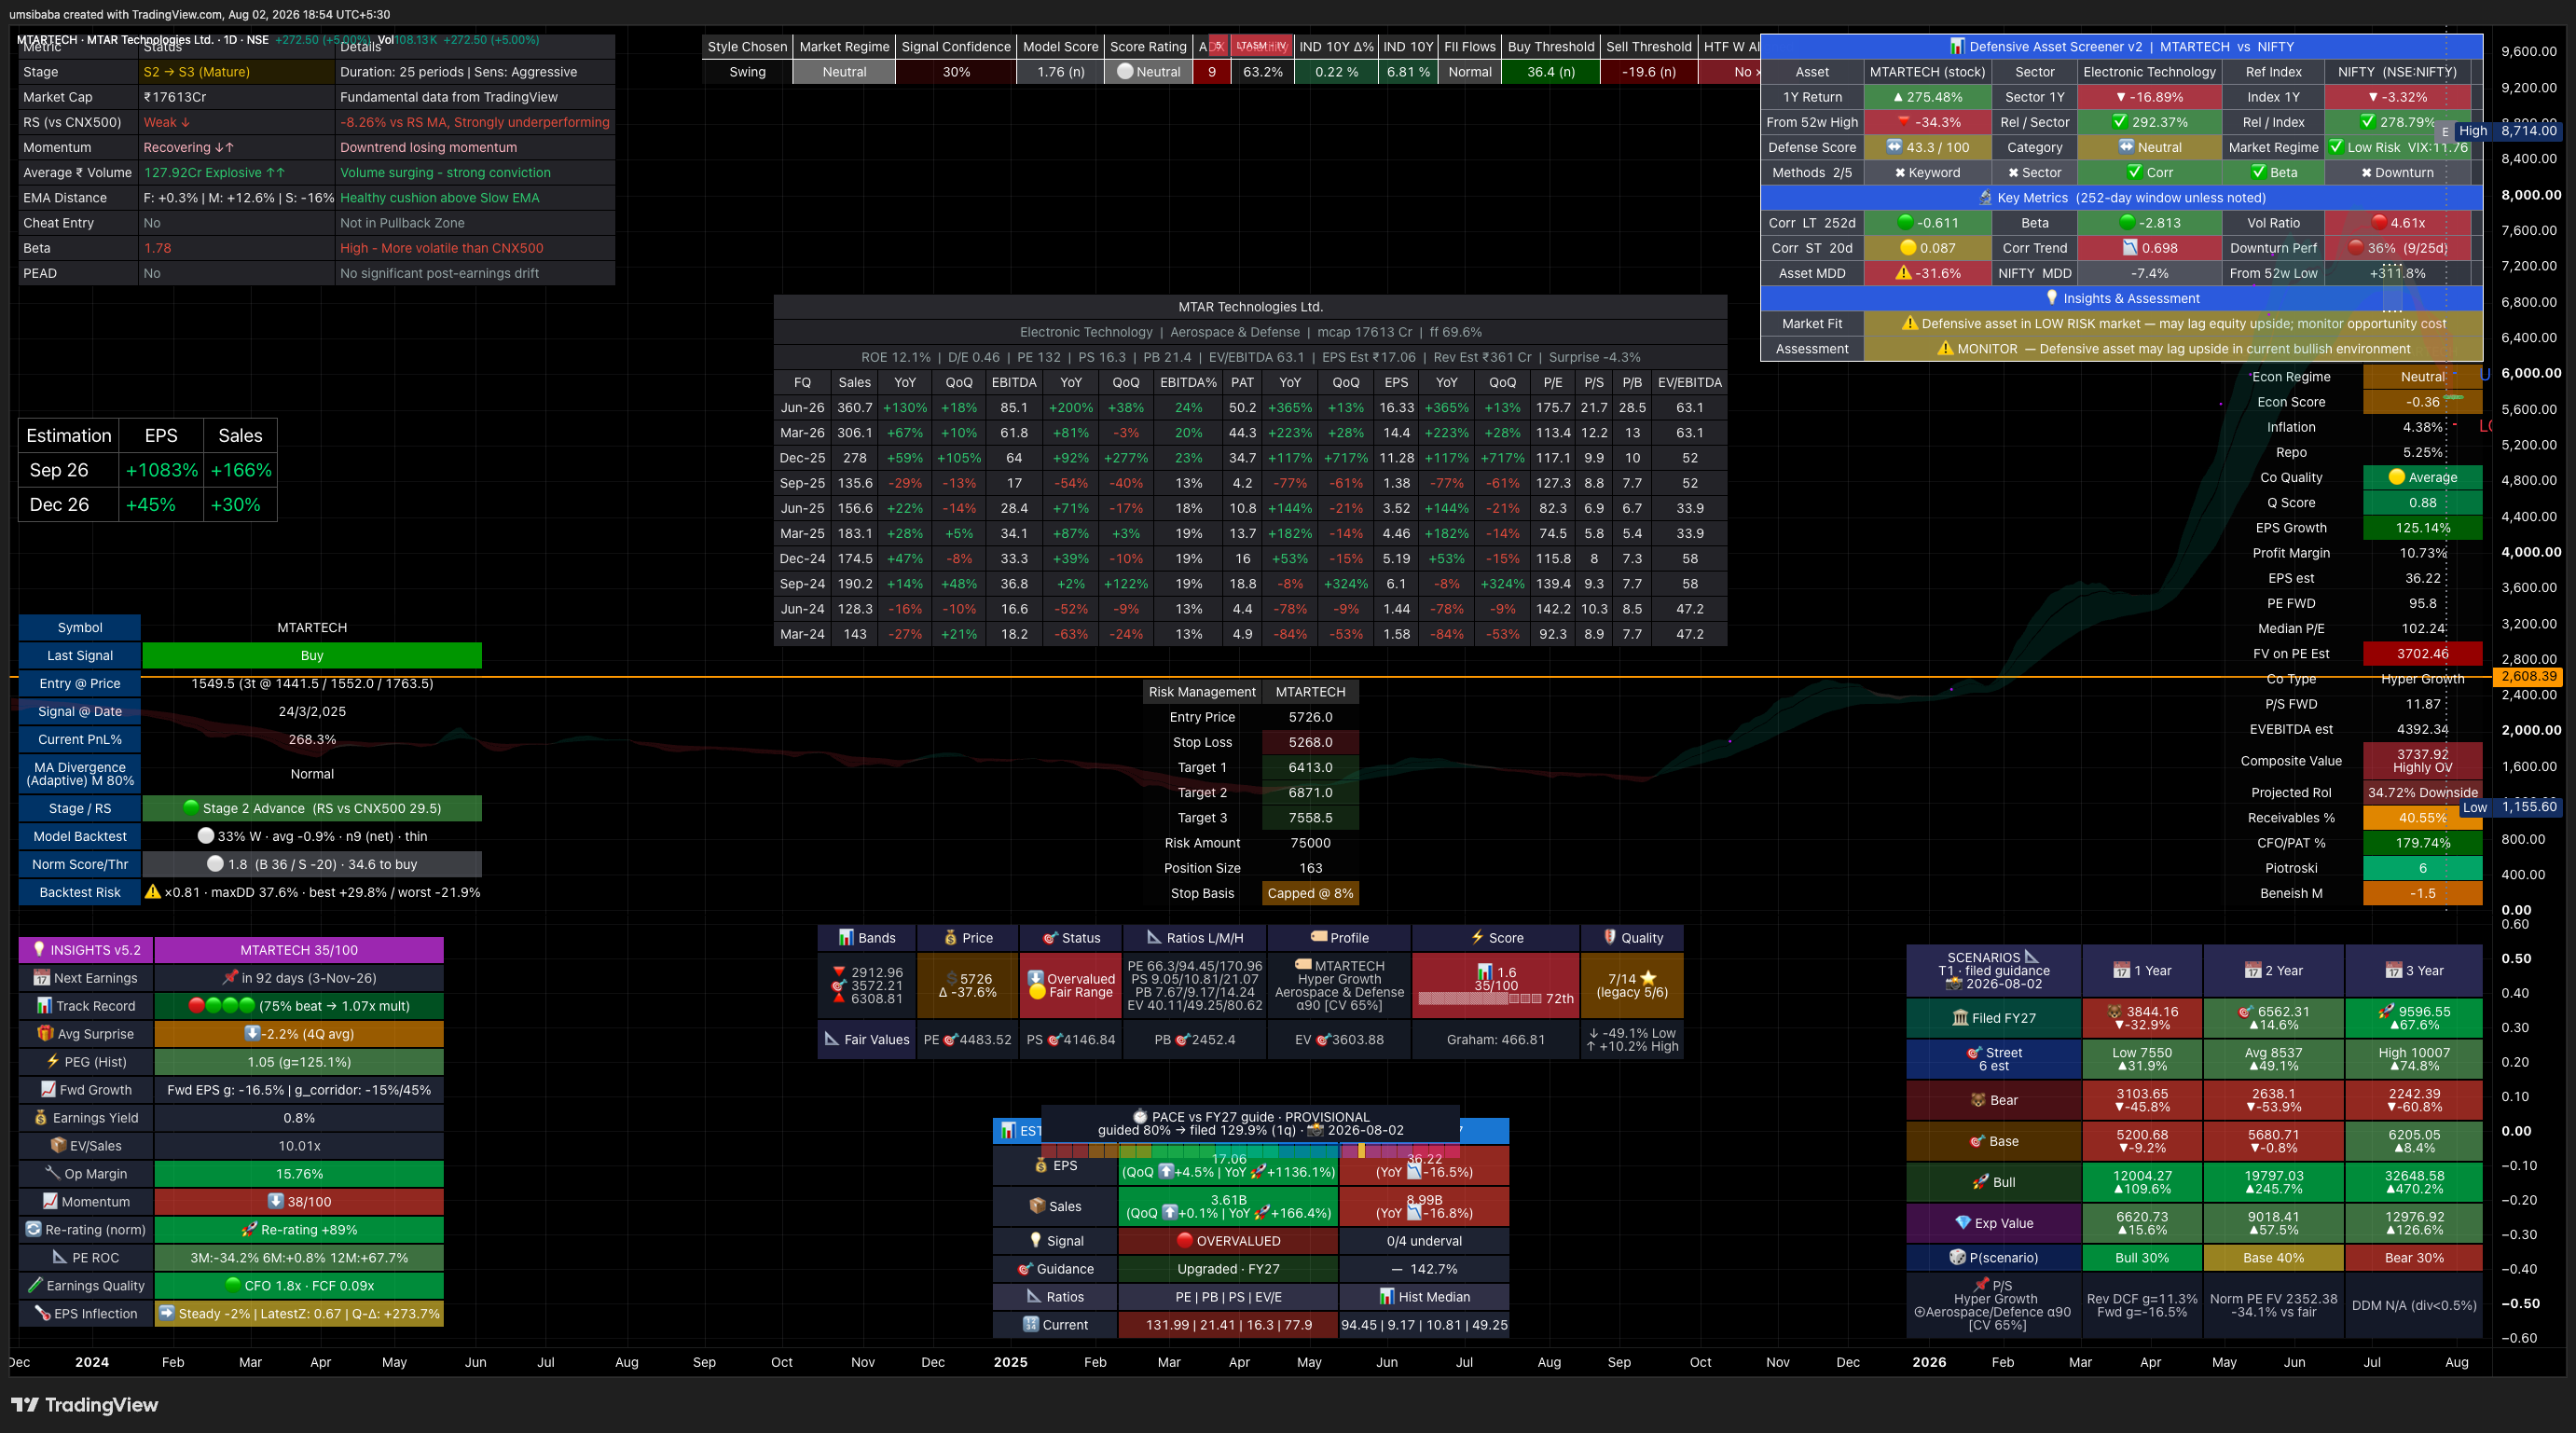Click the 30% Signal Confidence cell
2576x1433 pixels.
tap(956, 72)
